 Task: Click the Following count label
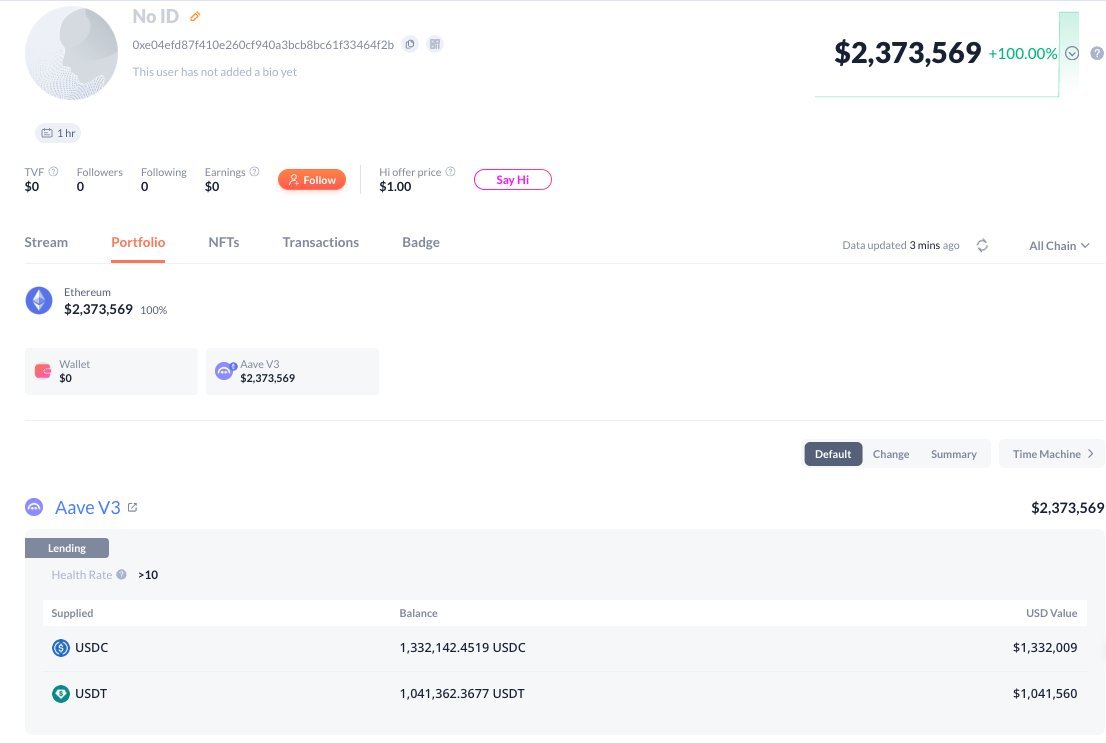click(164, 172)
